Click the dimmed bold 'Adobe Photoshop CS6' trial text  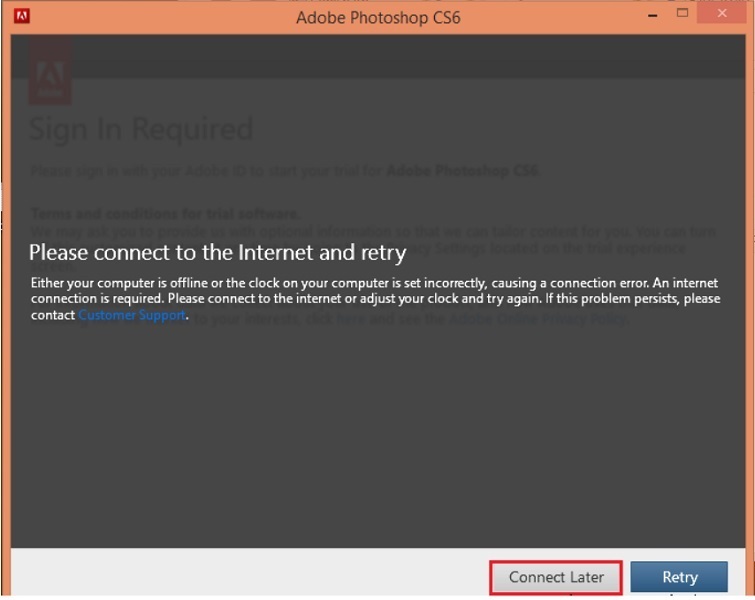tap(462, 171)
